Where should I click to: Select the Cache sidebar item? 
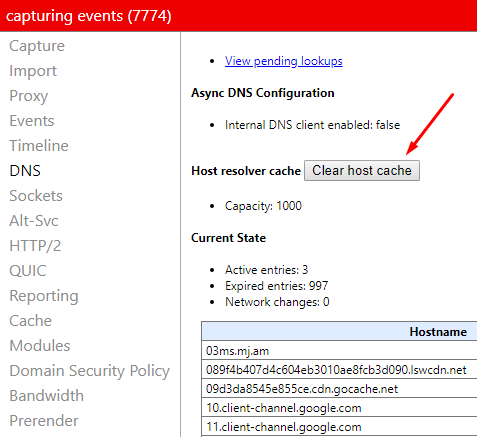[x=31, y=321]
